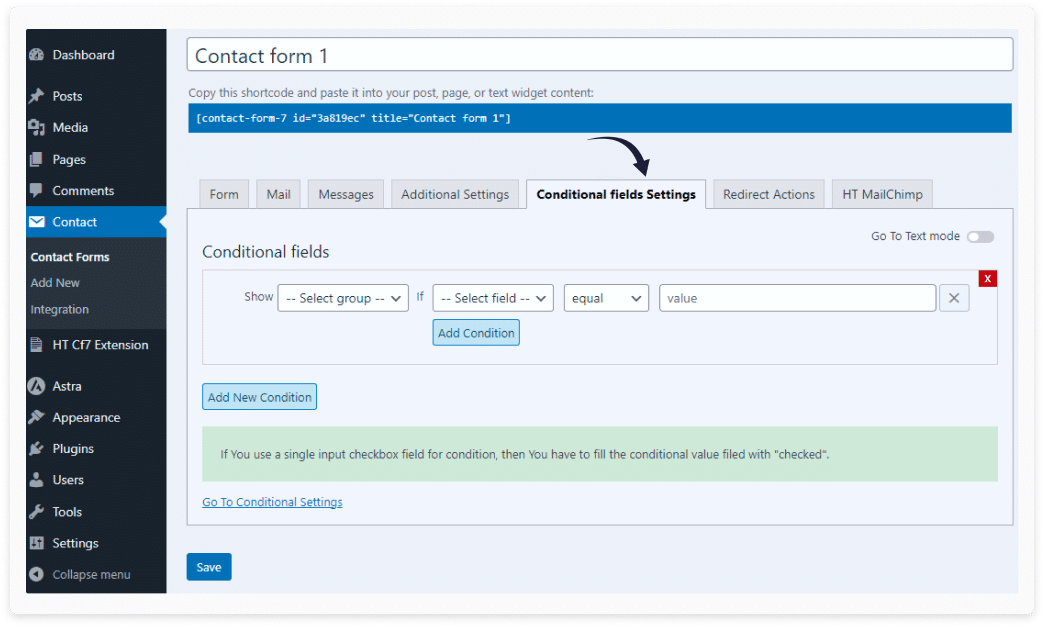Open Media via its sidebar icon
The height and width of the screenshot is (627, 1044).
point(37,128)
